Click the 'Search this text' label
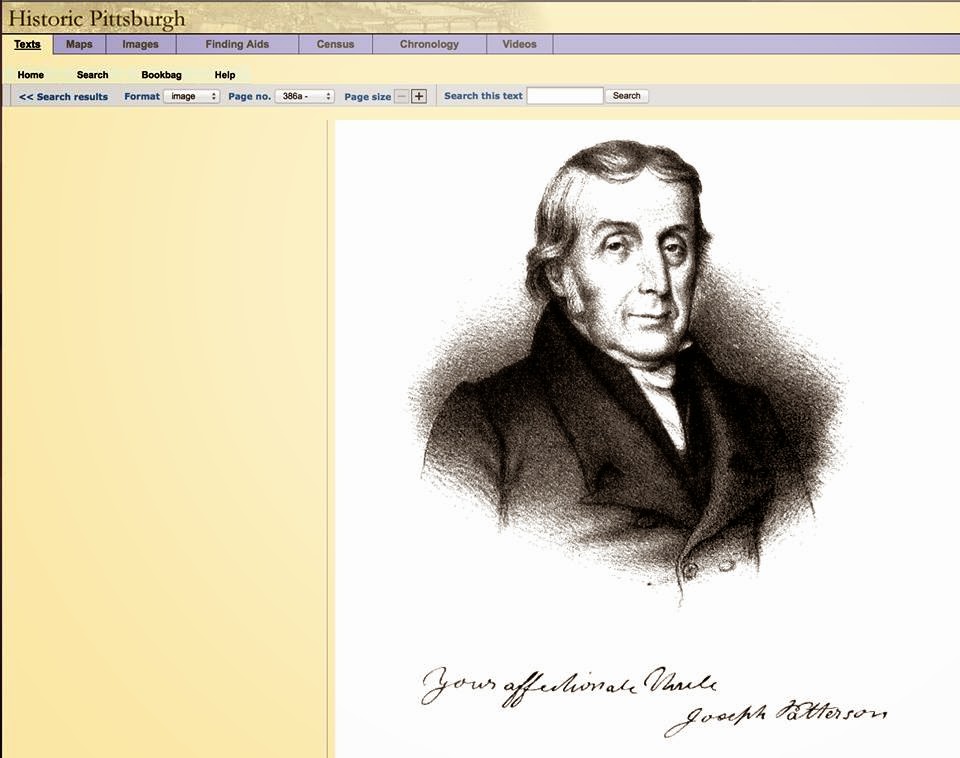The height and width of the screenshot is (758, 960). pyautogui.click(x=483, y=96)
